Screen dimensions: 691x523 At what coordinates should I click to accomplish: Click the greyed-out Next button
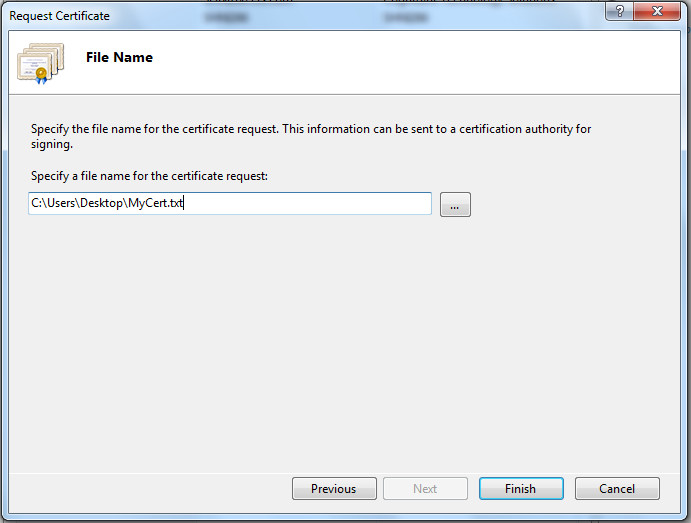[425, 489]
